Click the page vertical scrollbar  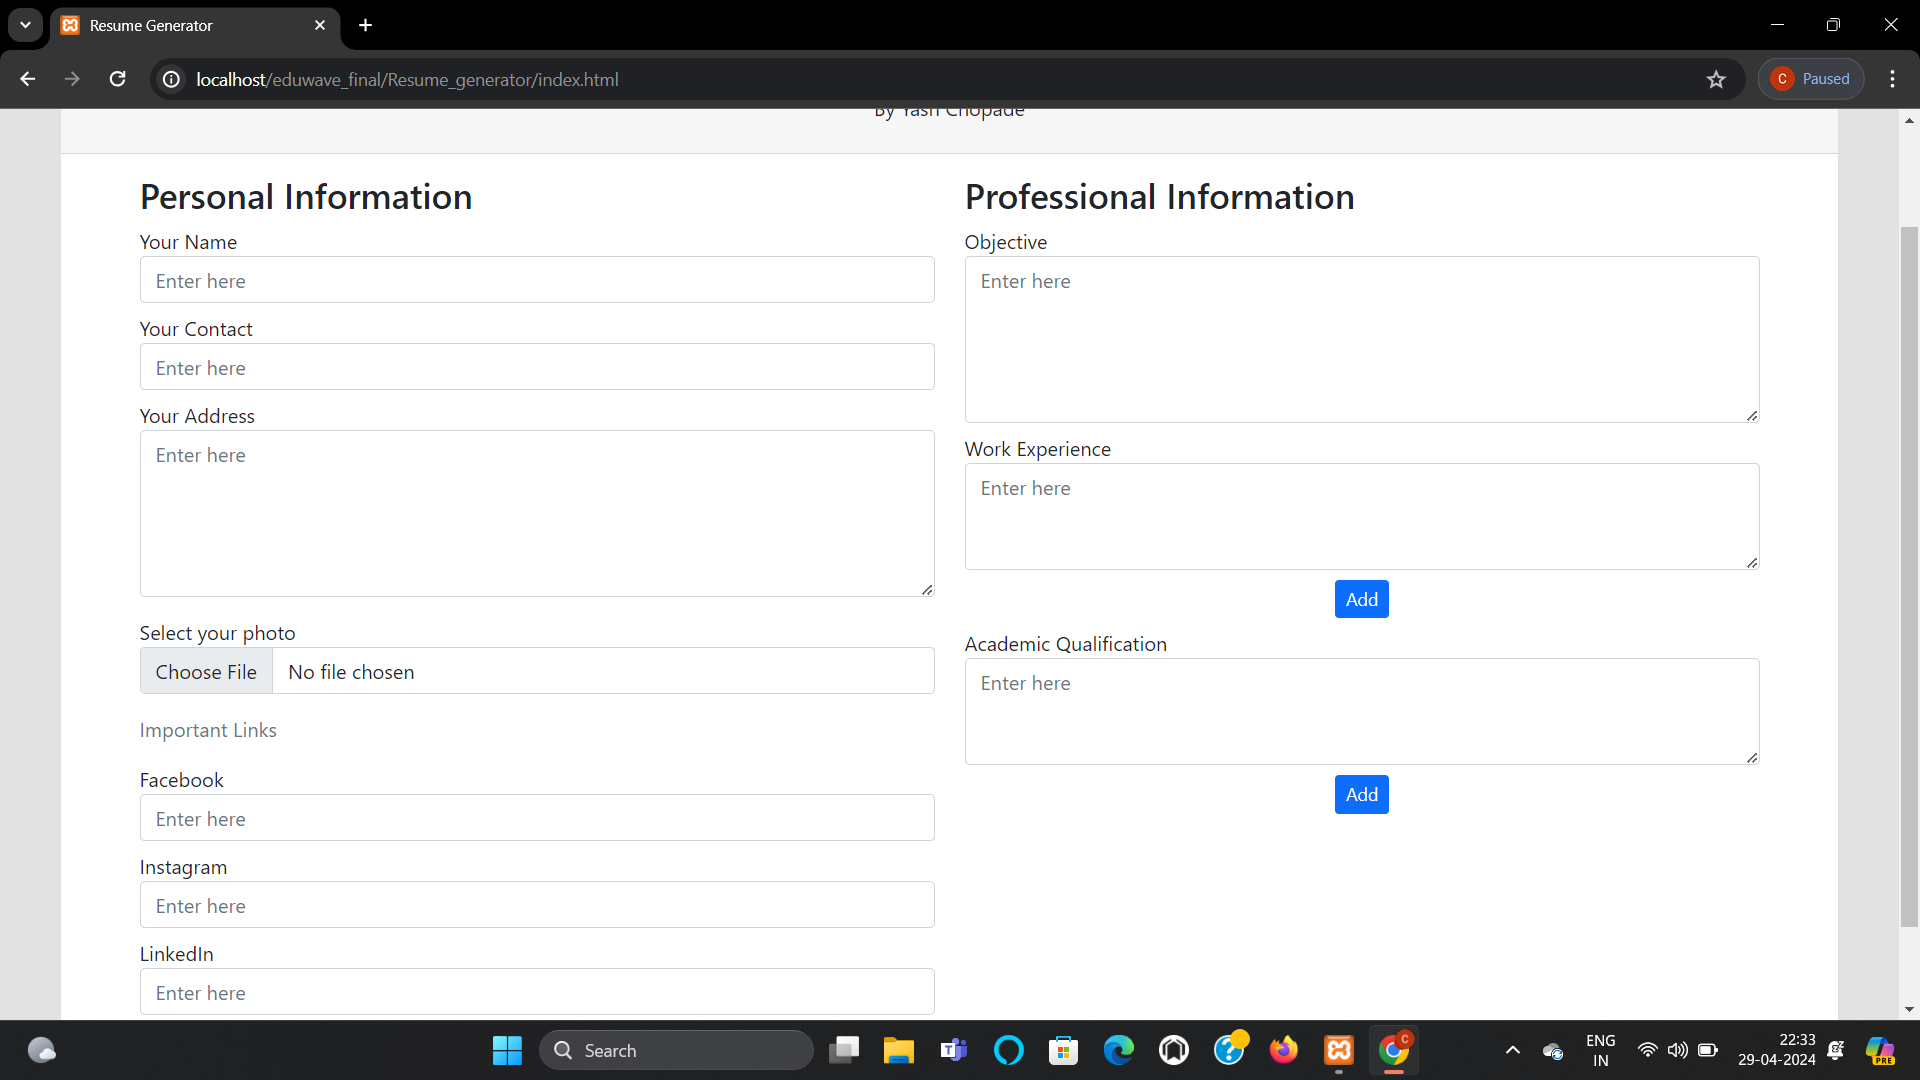point(1908,575)
